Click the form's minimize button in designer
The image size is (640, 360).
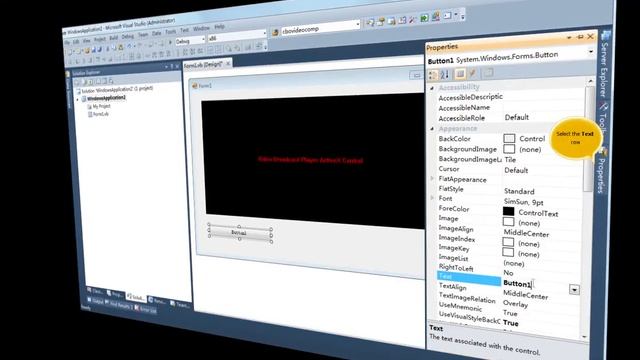416,75
